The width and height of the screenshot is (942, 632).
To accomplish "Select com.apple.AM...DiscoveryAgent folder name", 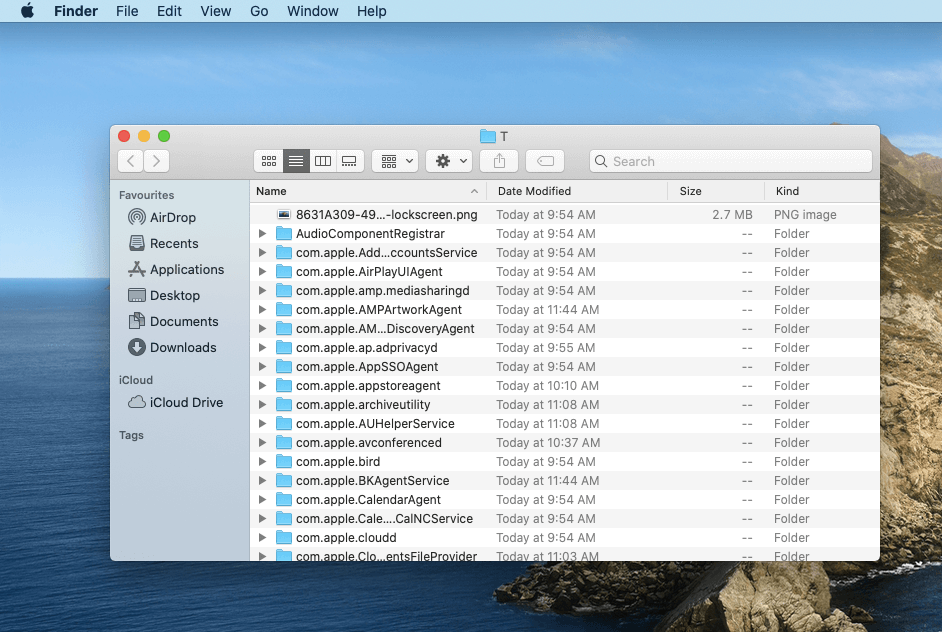I will click(x=385, y=329).
